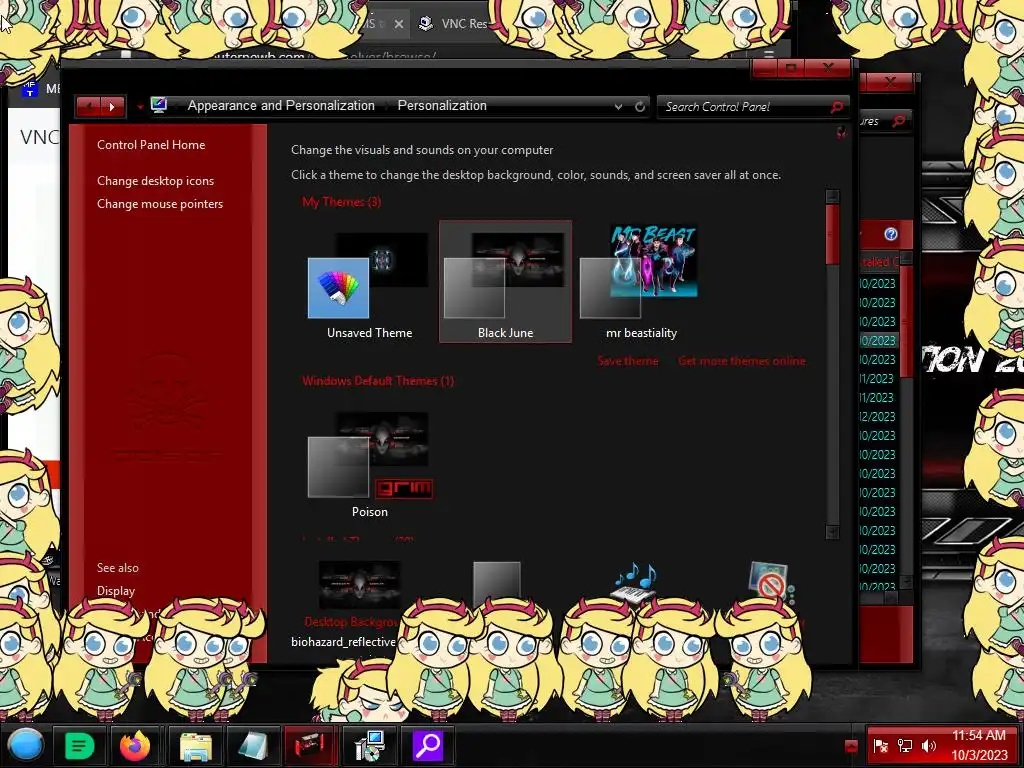Click Get more themes online link
Viewport: 1024px width, 768px height.
(x=741, y=361)
